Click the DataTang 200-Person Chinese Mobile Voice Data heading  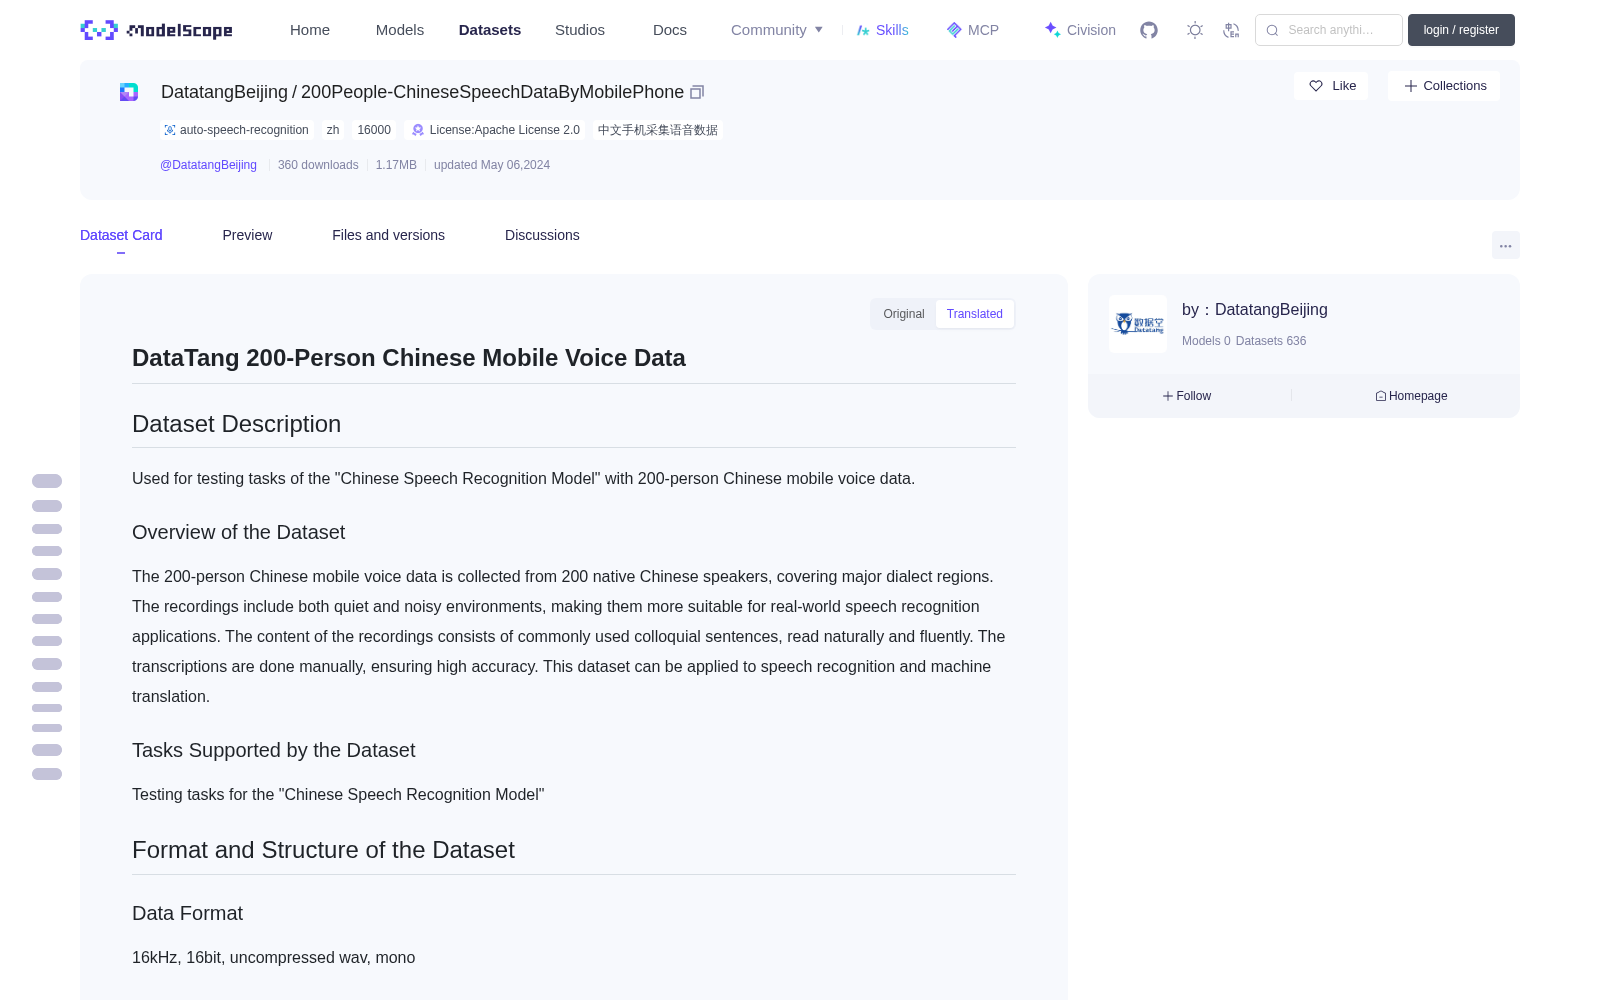click(x=409, y=358)
